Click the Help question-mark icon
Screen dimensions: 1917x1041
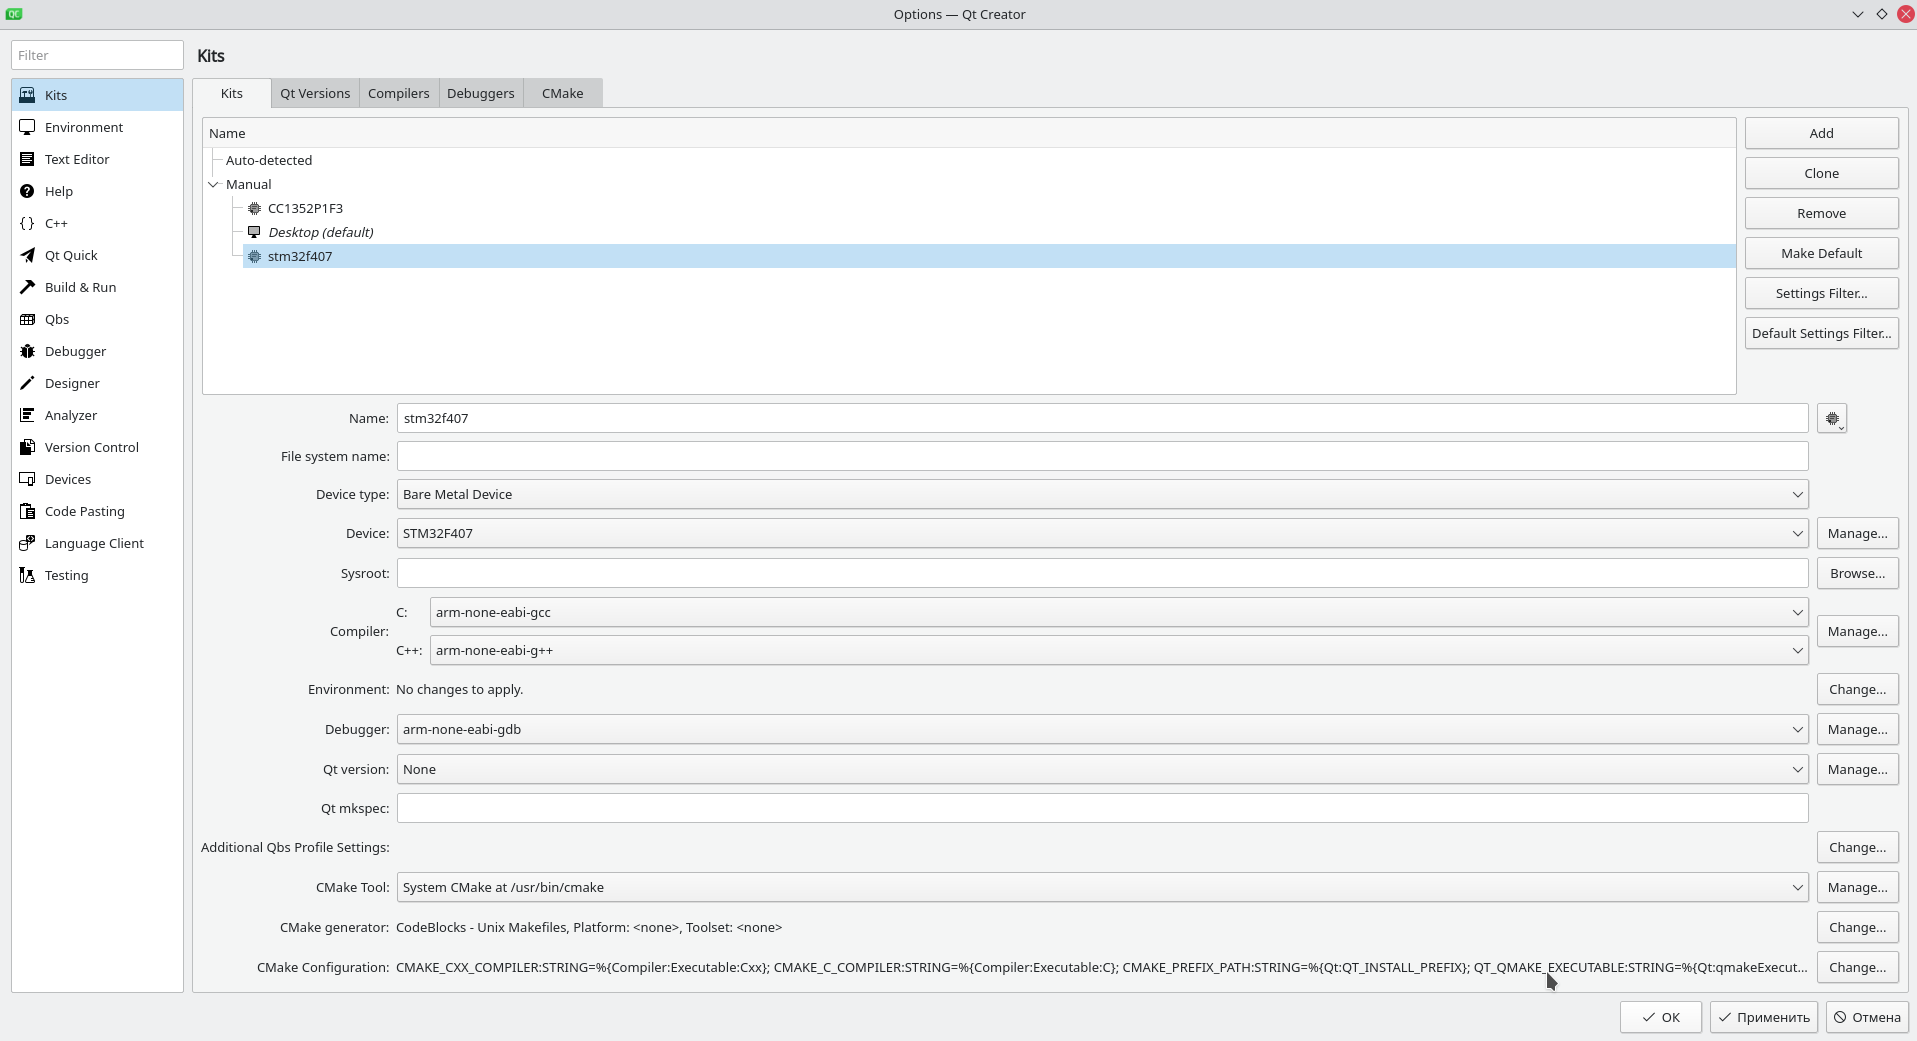pos(27,191)
